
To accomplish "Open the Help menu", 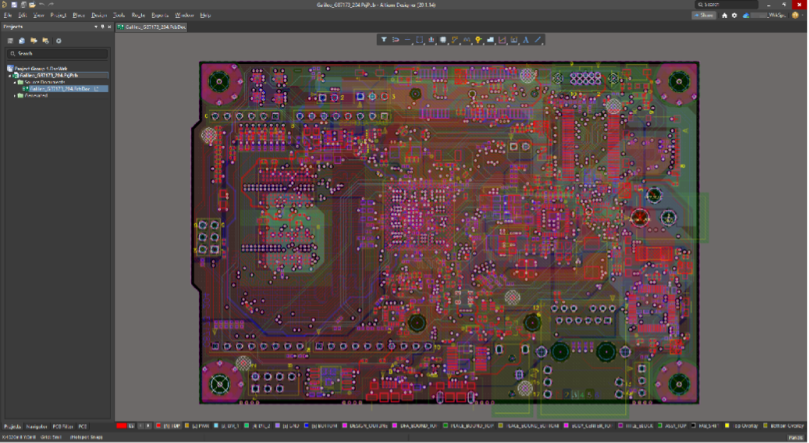I will (x=205, y=15).
